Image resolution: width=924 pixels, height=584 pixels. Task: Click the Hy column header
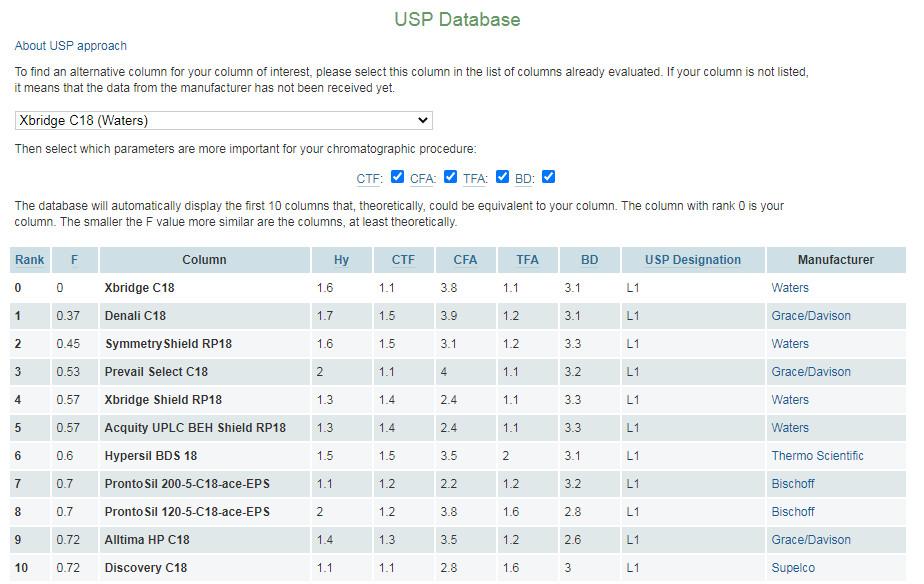point(341,260)
